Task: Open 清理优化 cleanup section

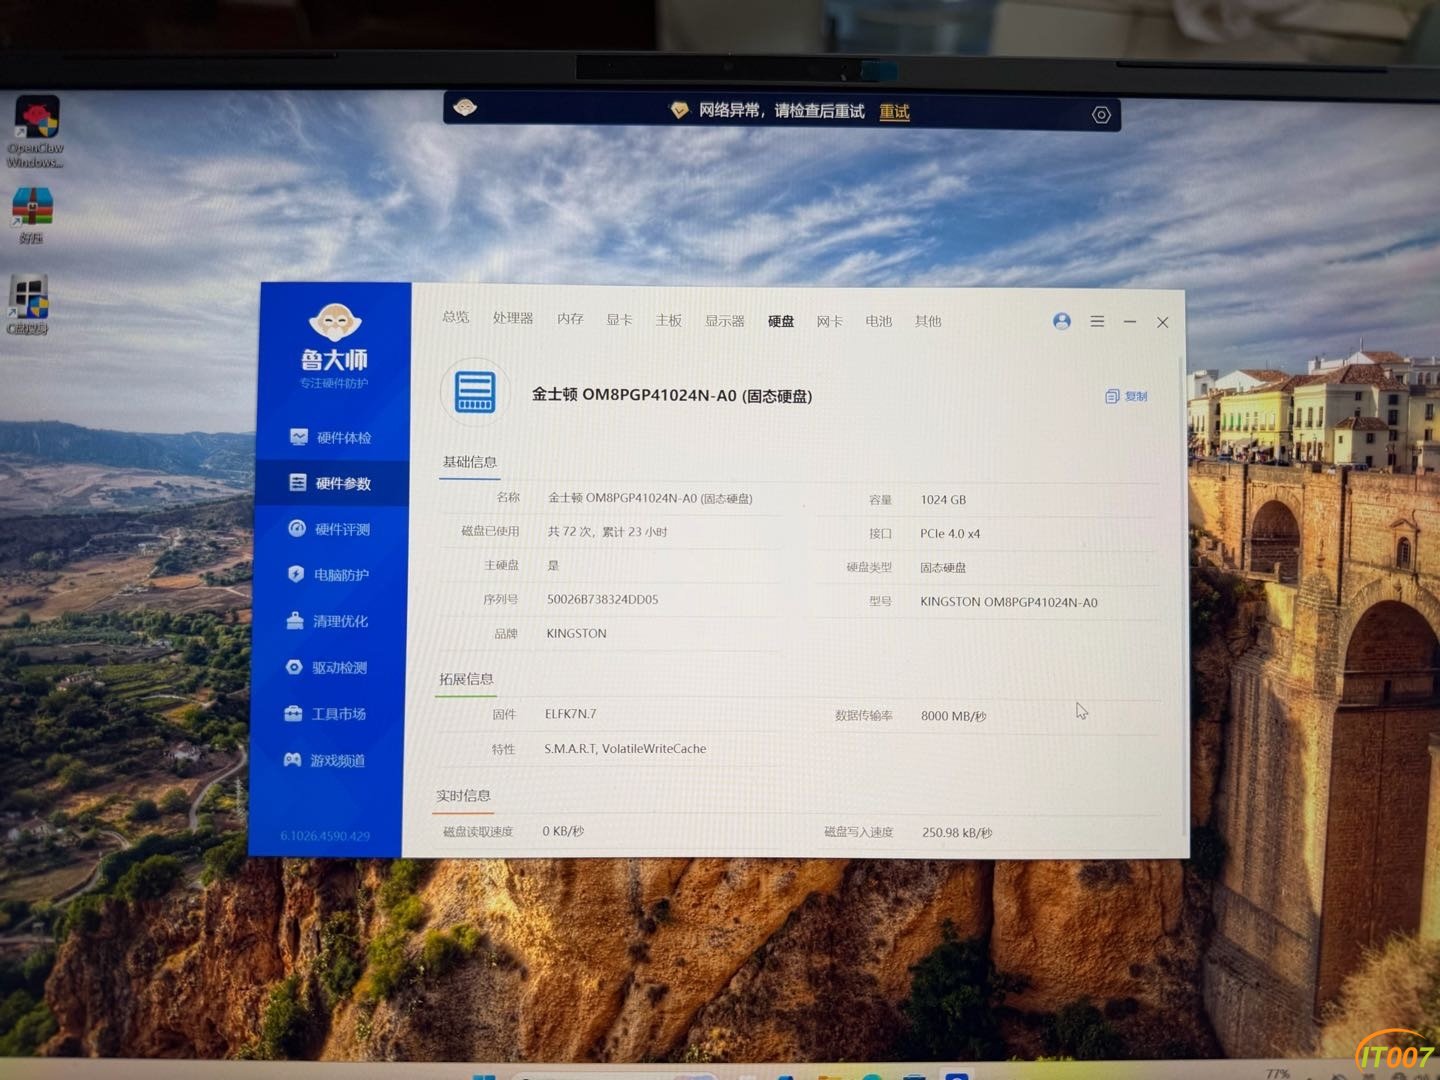Action: [x=327, y=621]
